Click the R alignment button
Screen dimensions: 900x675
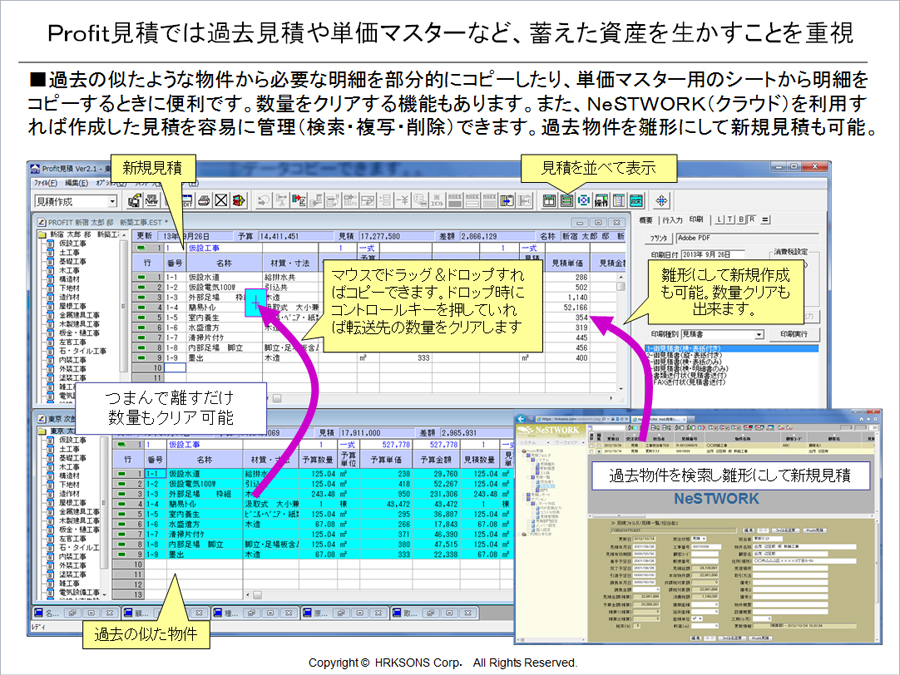click(752, 220)
